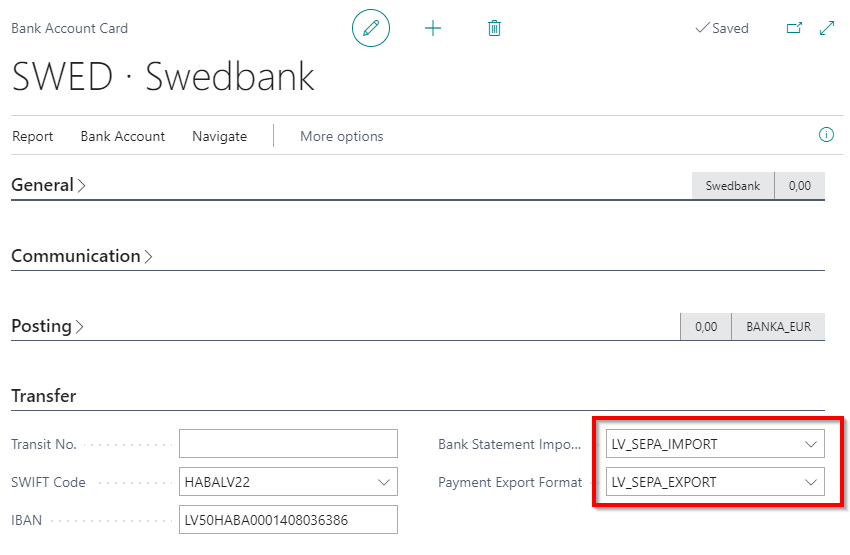The image size is (850, 555).
Task: Show More options in action bar
Action: pos(342,136)
